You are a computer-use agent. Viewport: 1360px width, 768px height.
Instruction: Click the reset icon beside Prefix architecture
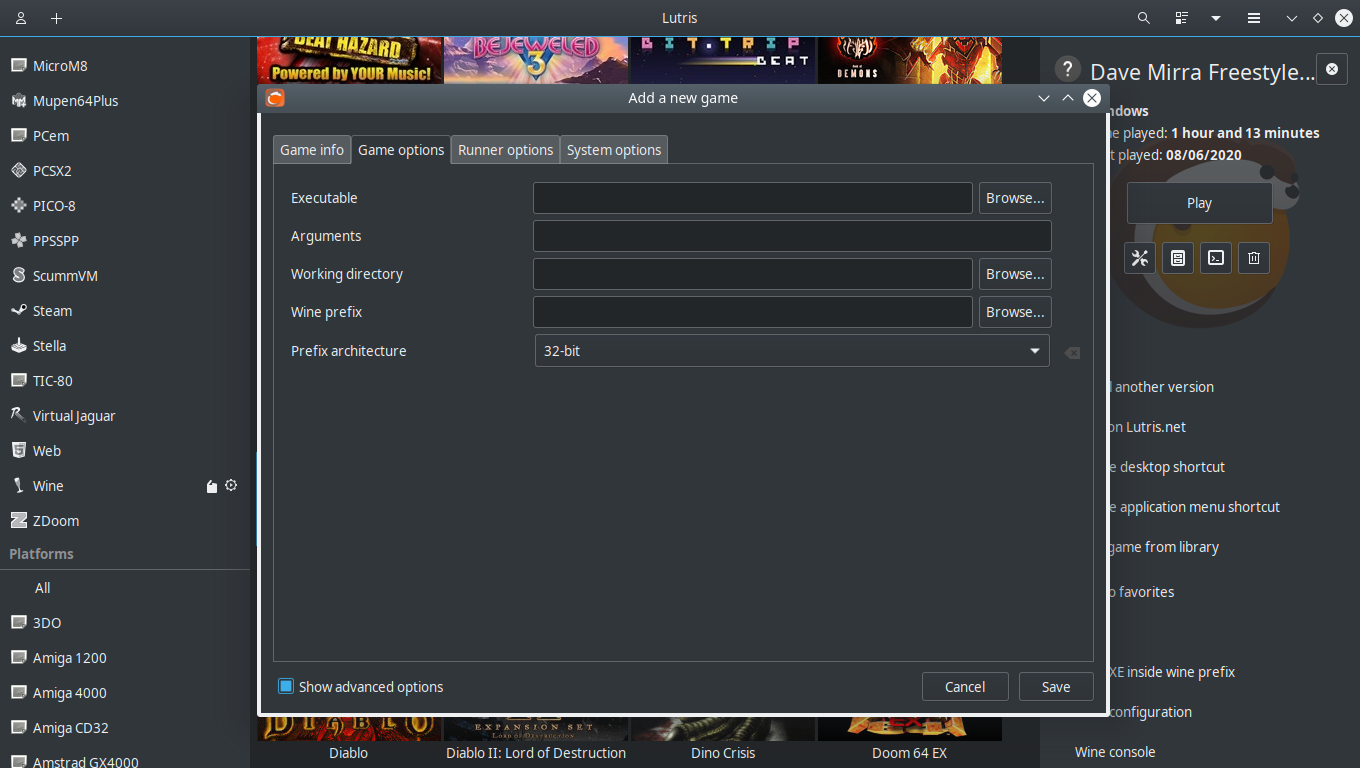coord(1072,353)
